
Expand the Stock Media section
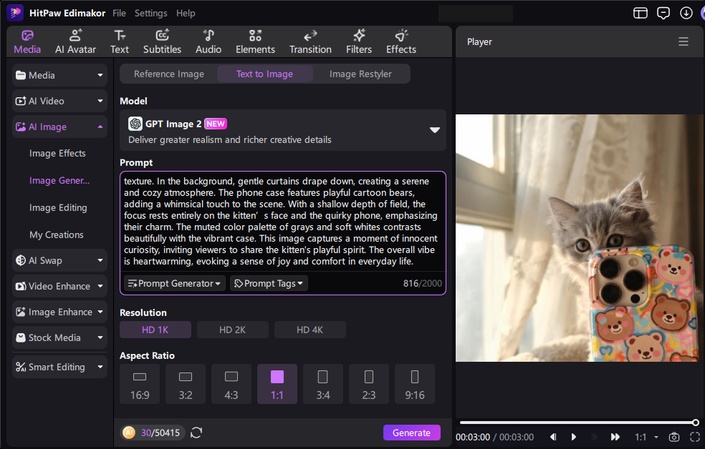point(60,338)
